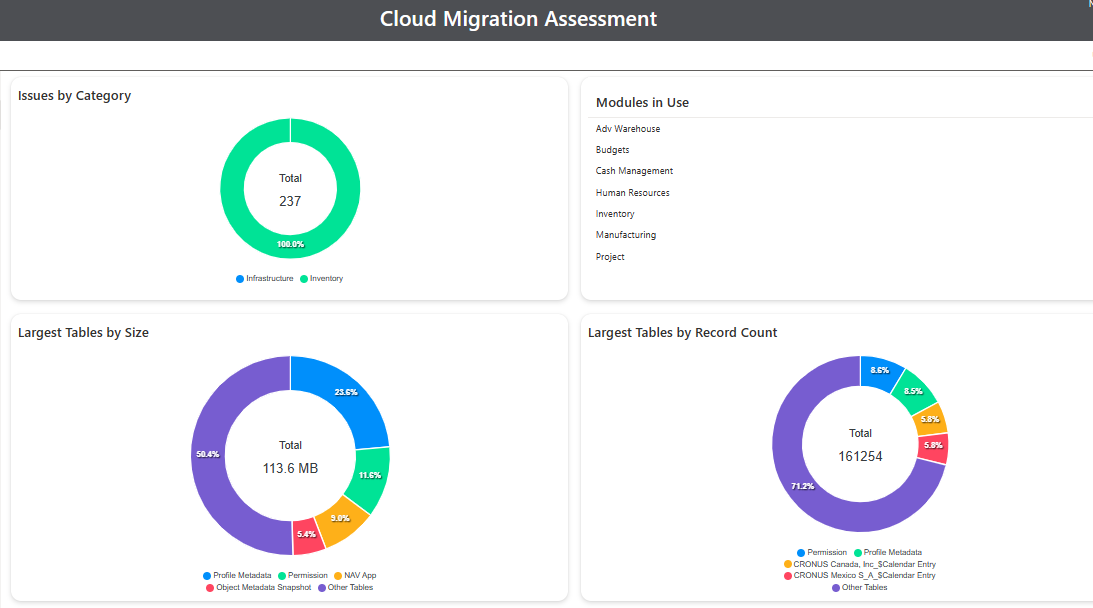This screenshot has width=1093, height=608.
Task: Click the Total 113.6 MB value
Action: coord(290,469)
